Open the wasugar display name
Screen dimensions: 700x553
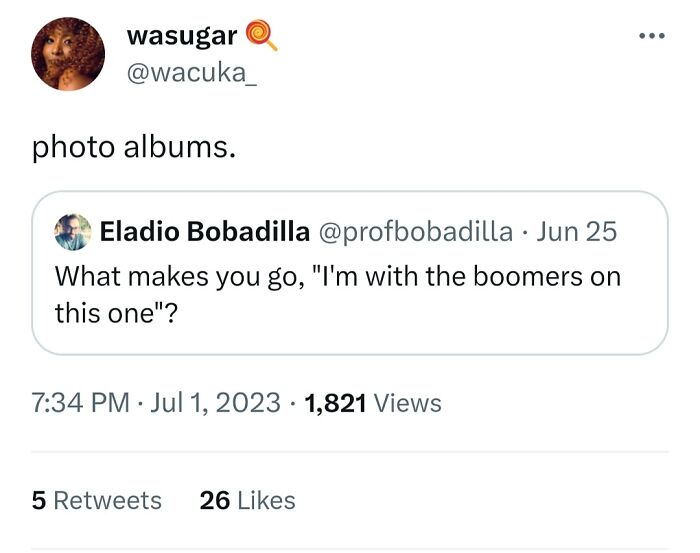coord(182,36)
